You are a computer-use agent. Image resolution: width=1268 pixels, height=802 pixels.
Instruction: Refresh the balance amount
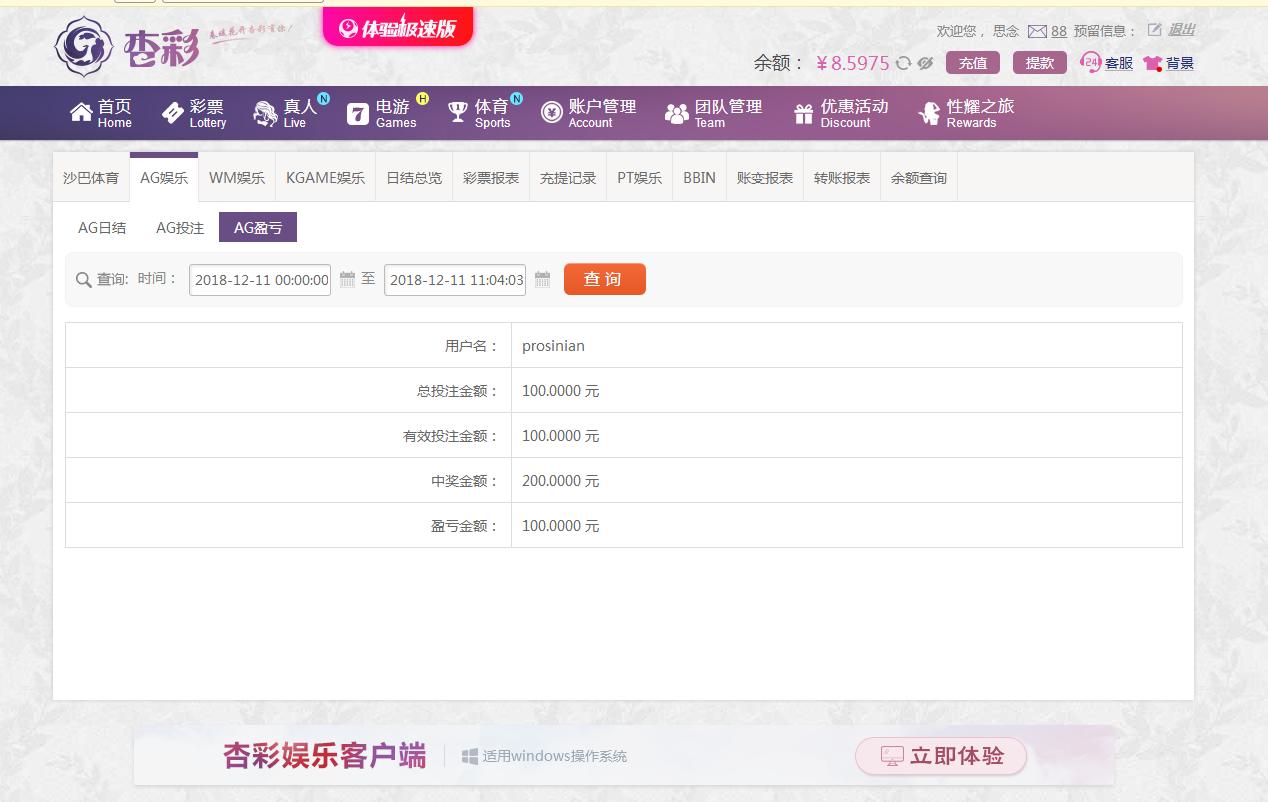[903, 63]
